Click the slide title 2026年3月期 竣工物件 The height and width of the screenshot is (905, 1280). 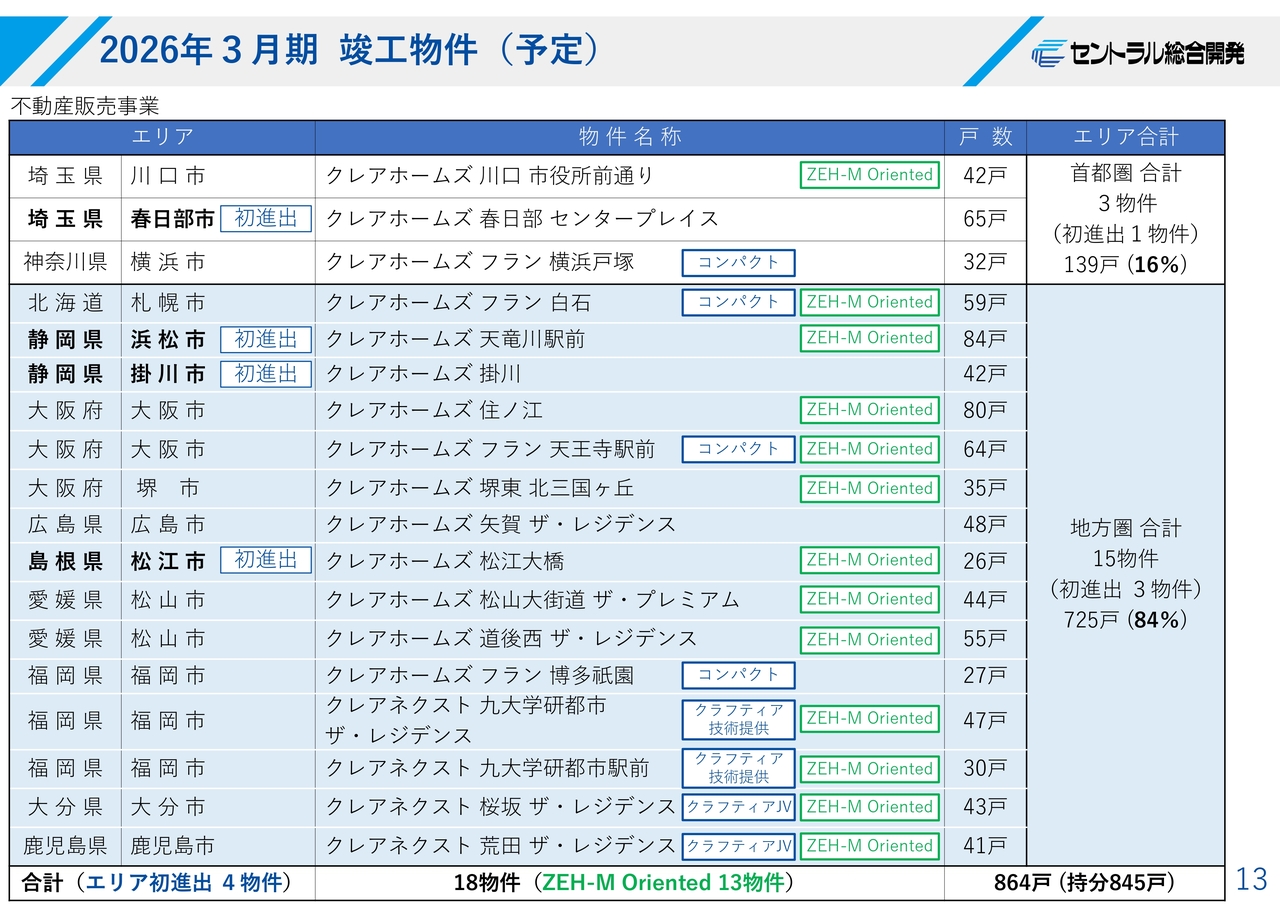[x=350, y=50]
